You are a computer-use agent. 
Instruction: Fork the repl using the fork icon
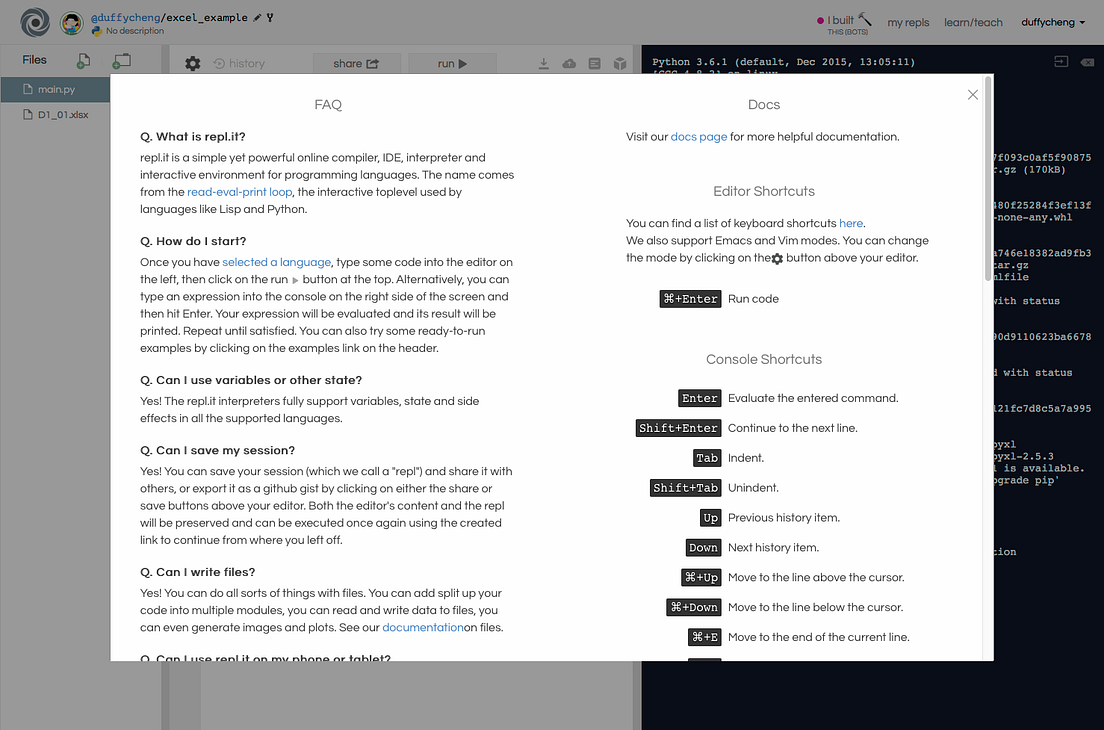[x=268, y=17]
